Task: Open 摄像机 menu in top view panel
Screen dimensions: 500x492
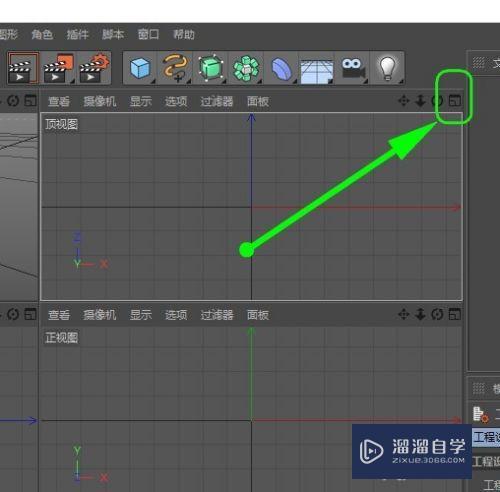Action: point(100,101)
